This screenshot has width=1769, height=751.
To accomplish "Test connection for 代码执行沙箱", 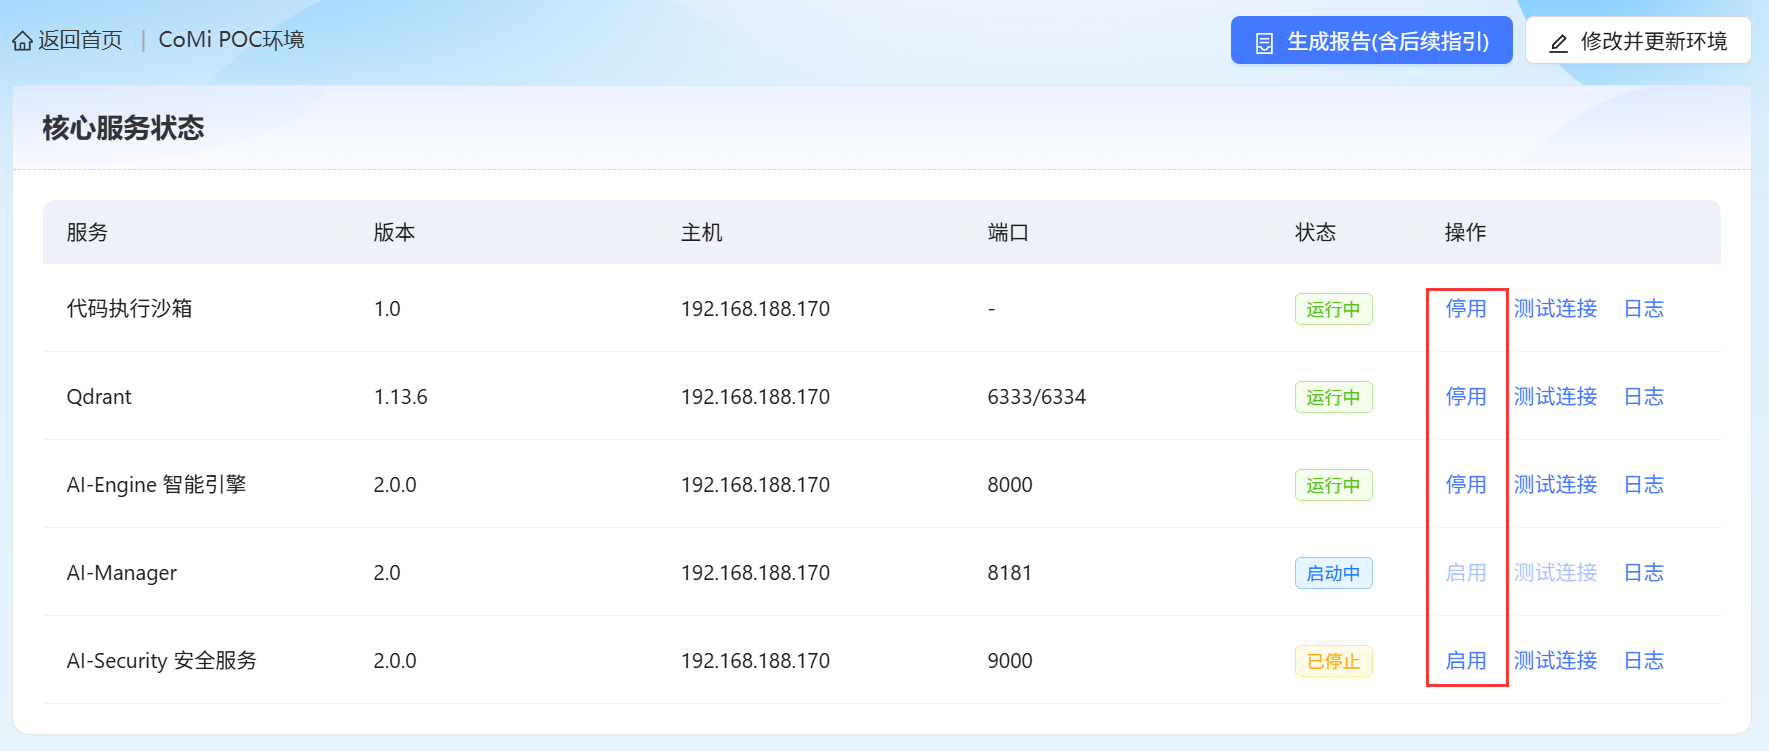I will pos(1555,308).
